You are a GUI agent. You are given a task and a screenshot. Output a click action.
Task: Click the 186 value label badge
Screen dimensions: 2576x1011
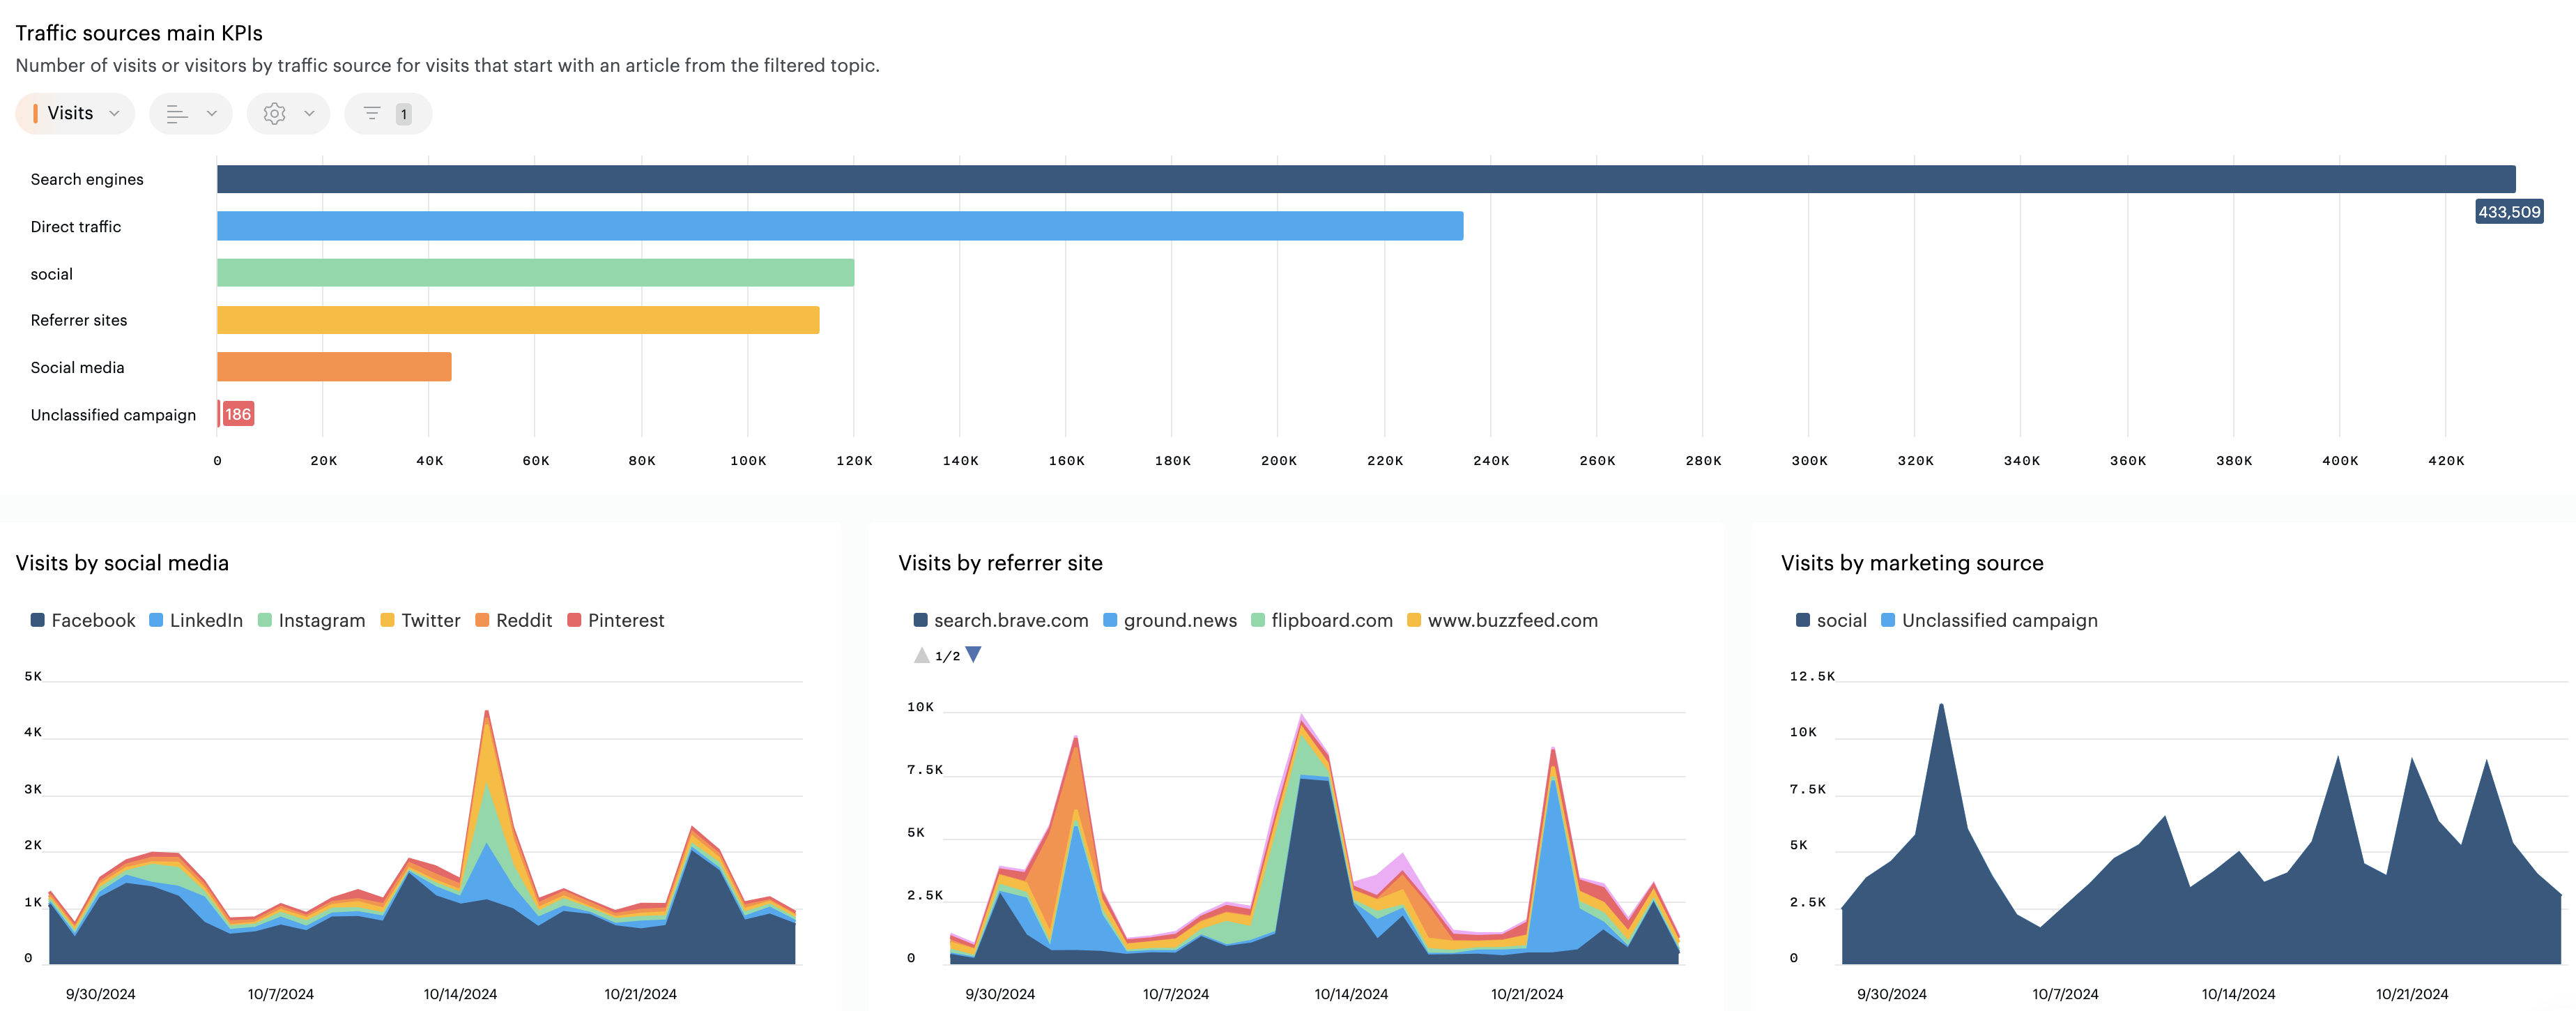[238, 414]
